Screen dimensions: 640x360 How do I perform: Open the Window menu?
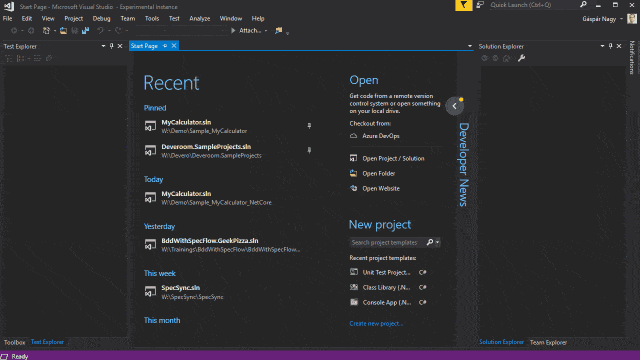pyautogui.click(x=231, y=18)
